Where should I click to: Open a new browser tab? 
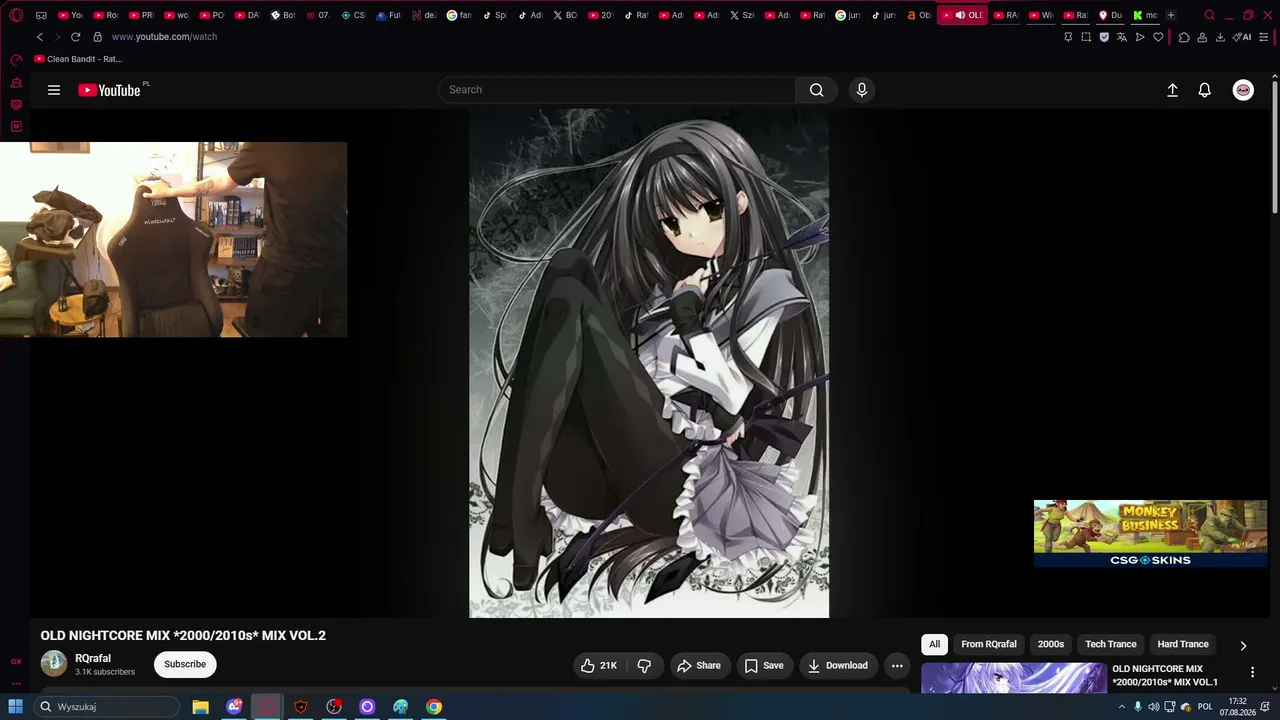click(1171, 15)
